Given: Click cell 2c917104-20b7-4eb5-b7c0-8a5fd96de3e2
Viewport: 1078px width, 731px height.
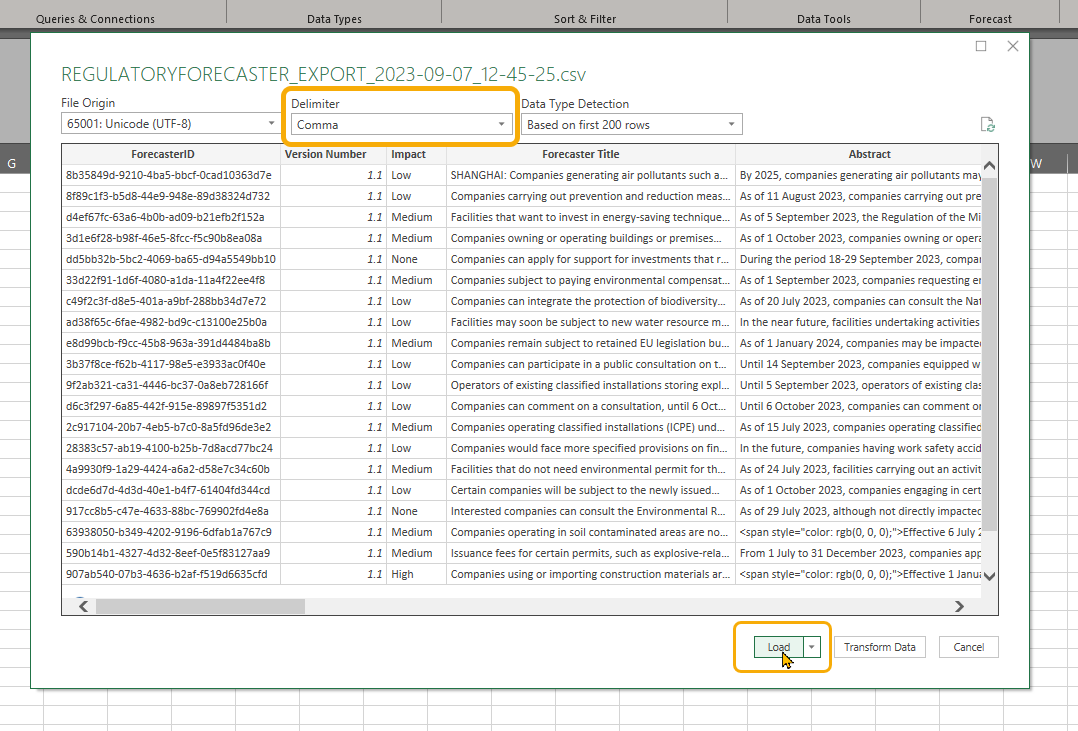Looking at the screenshot, I should (x=171, y=427).
